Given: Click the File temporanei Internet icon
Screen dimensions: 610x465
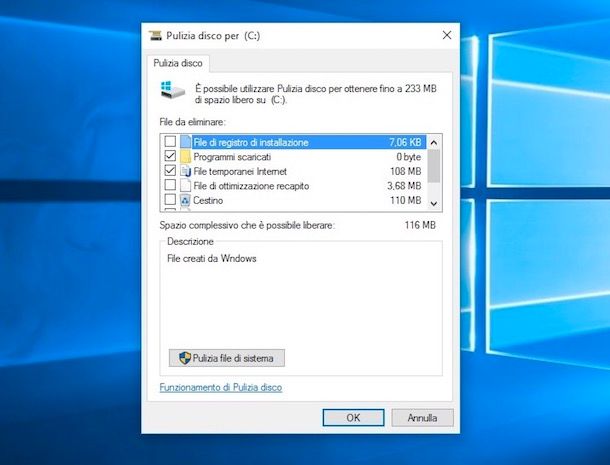Looking at the screenshot, I should click(x=186, y=171).
